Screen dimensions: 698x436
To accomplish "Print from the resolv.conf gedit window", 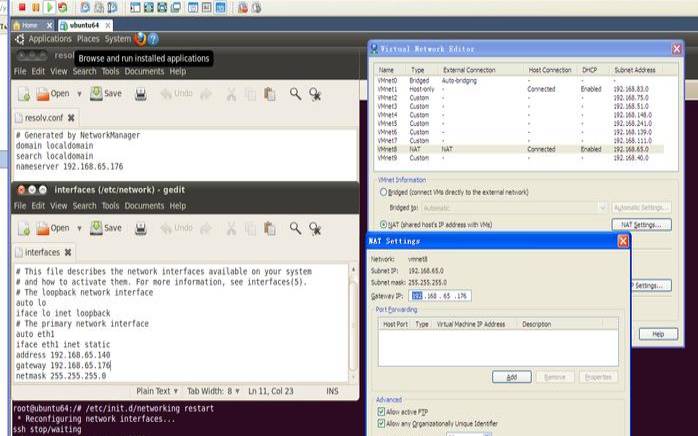I will tap(141, 94).
